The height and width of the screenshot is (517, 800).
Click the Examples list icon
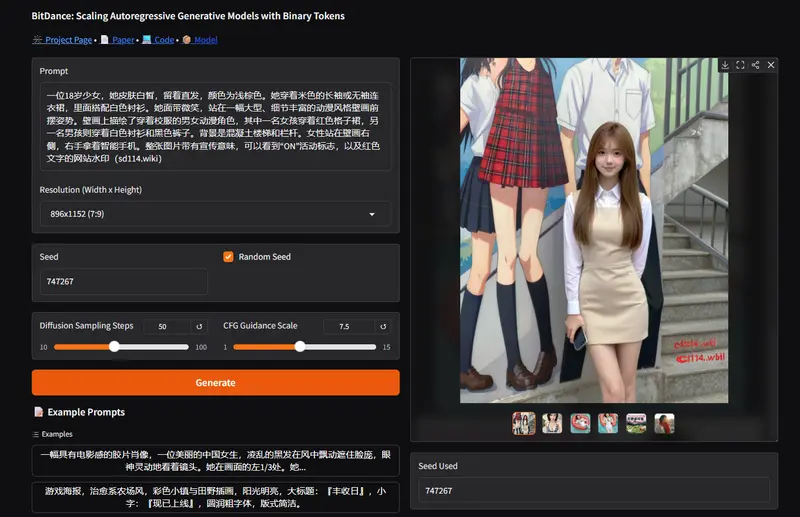click(x=36, y=434)
